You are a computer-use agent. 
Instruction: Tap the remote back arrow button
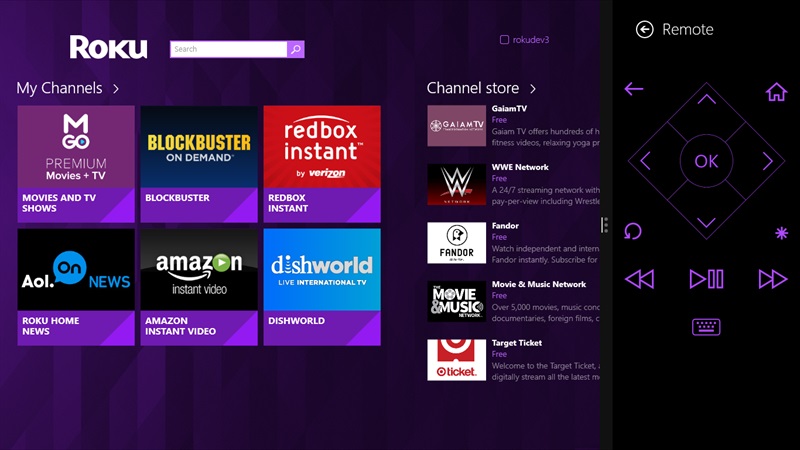pyautogui.click(x=634, y=89)
